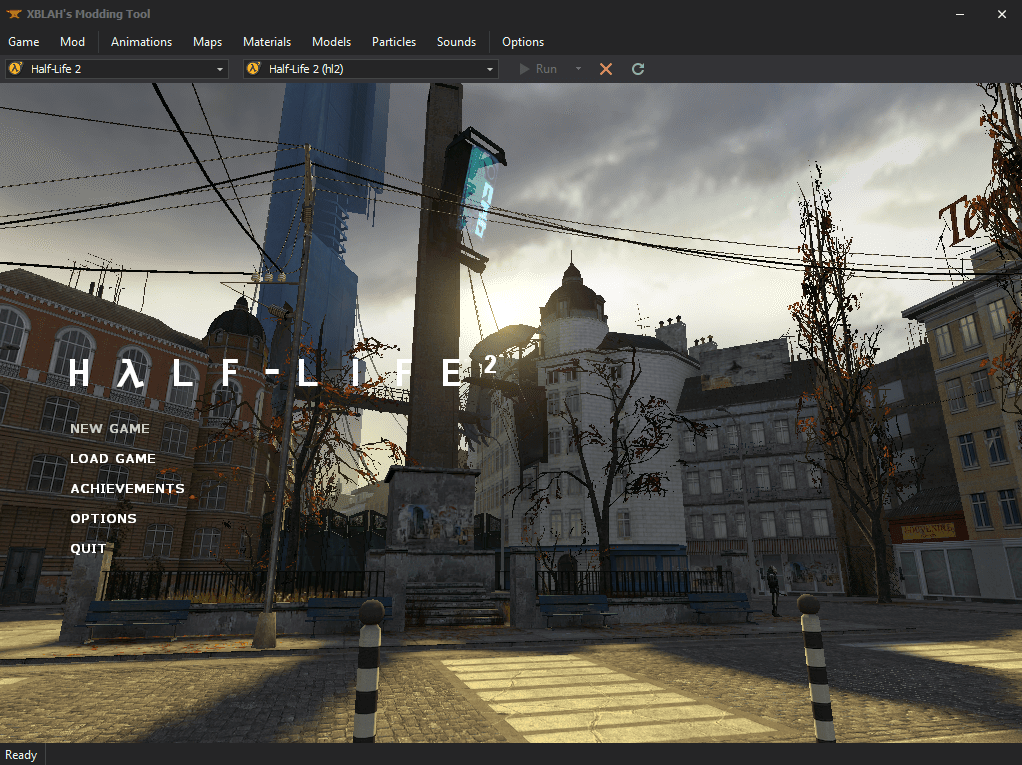Click the Run button in toolbar
The image size is (1022, 765).
[x=538, y=69]
